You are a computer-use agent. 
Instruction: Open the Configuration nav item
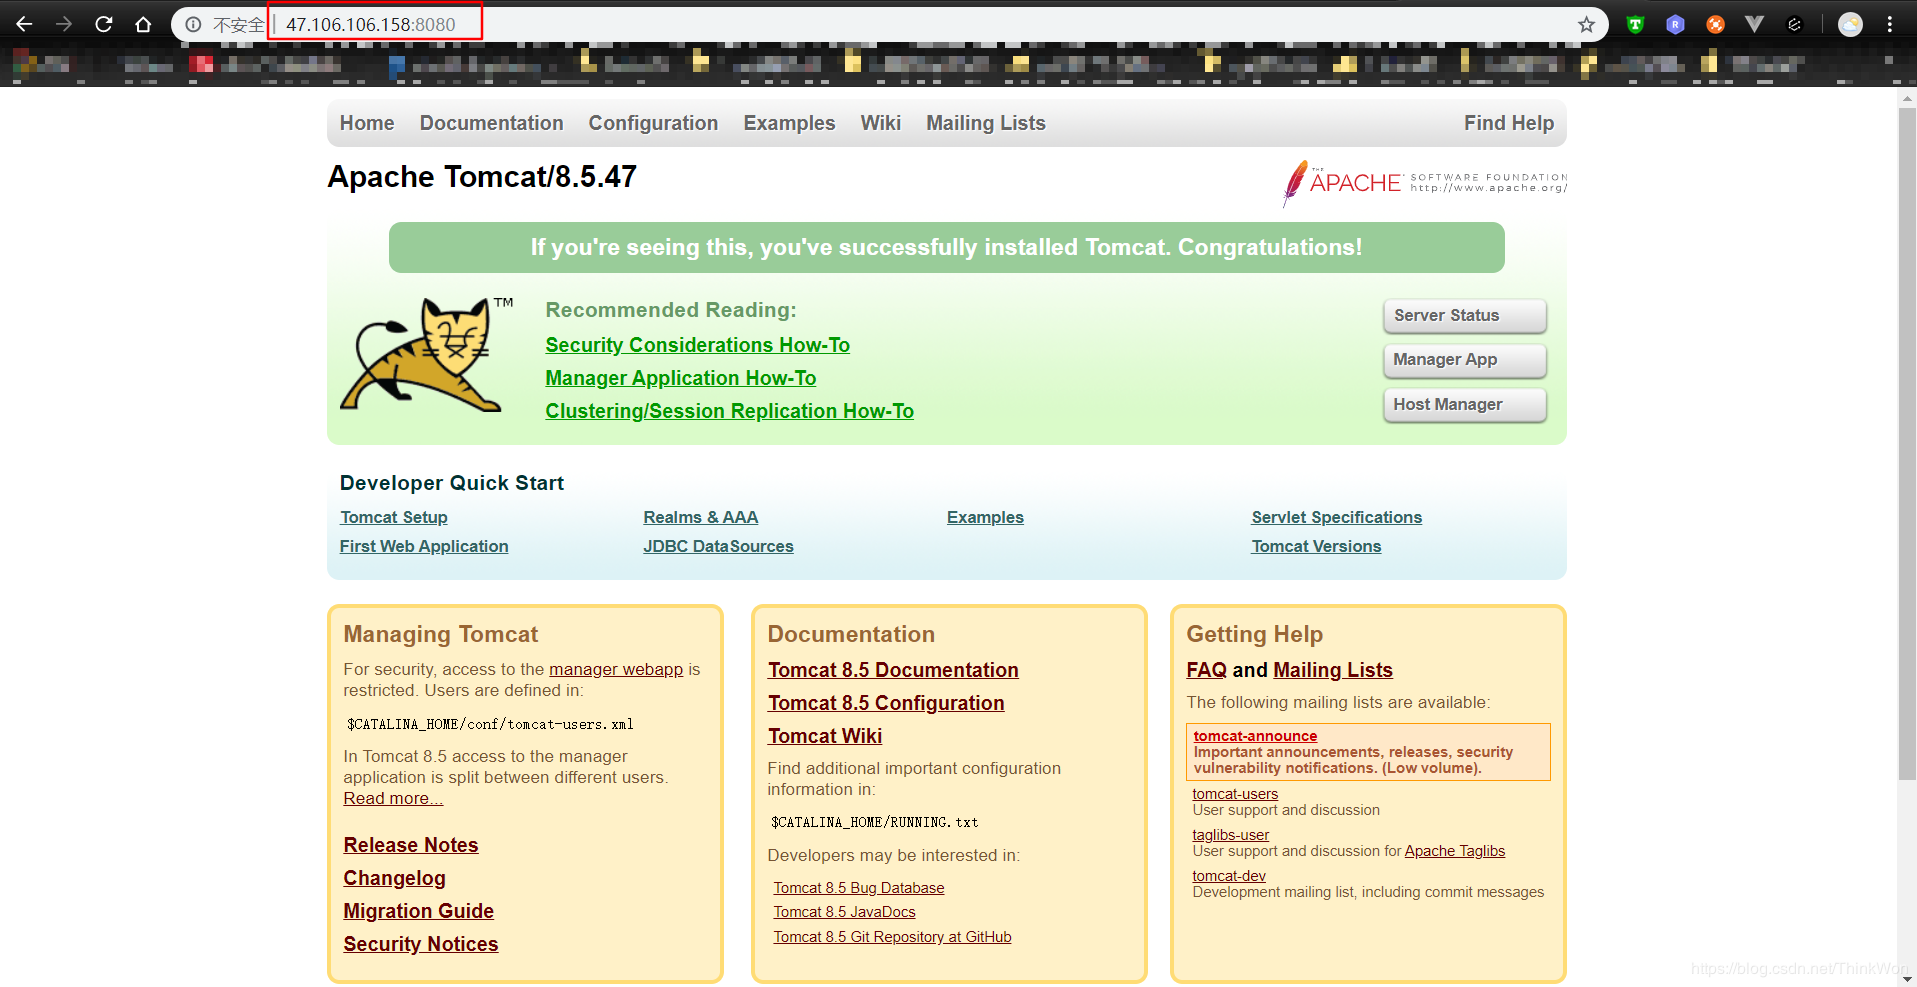[653, 123]
